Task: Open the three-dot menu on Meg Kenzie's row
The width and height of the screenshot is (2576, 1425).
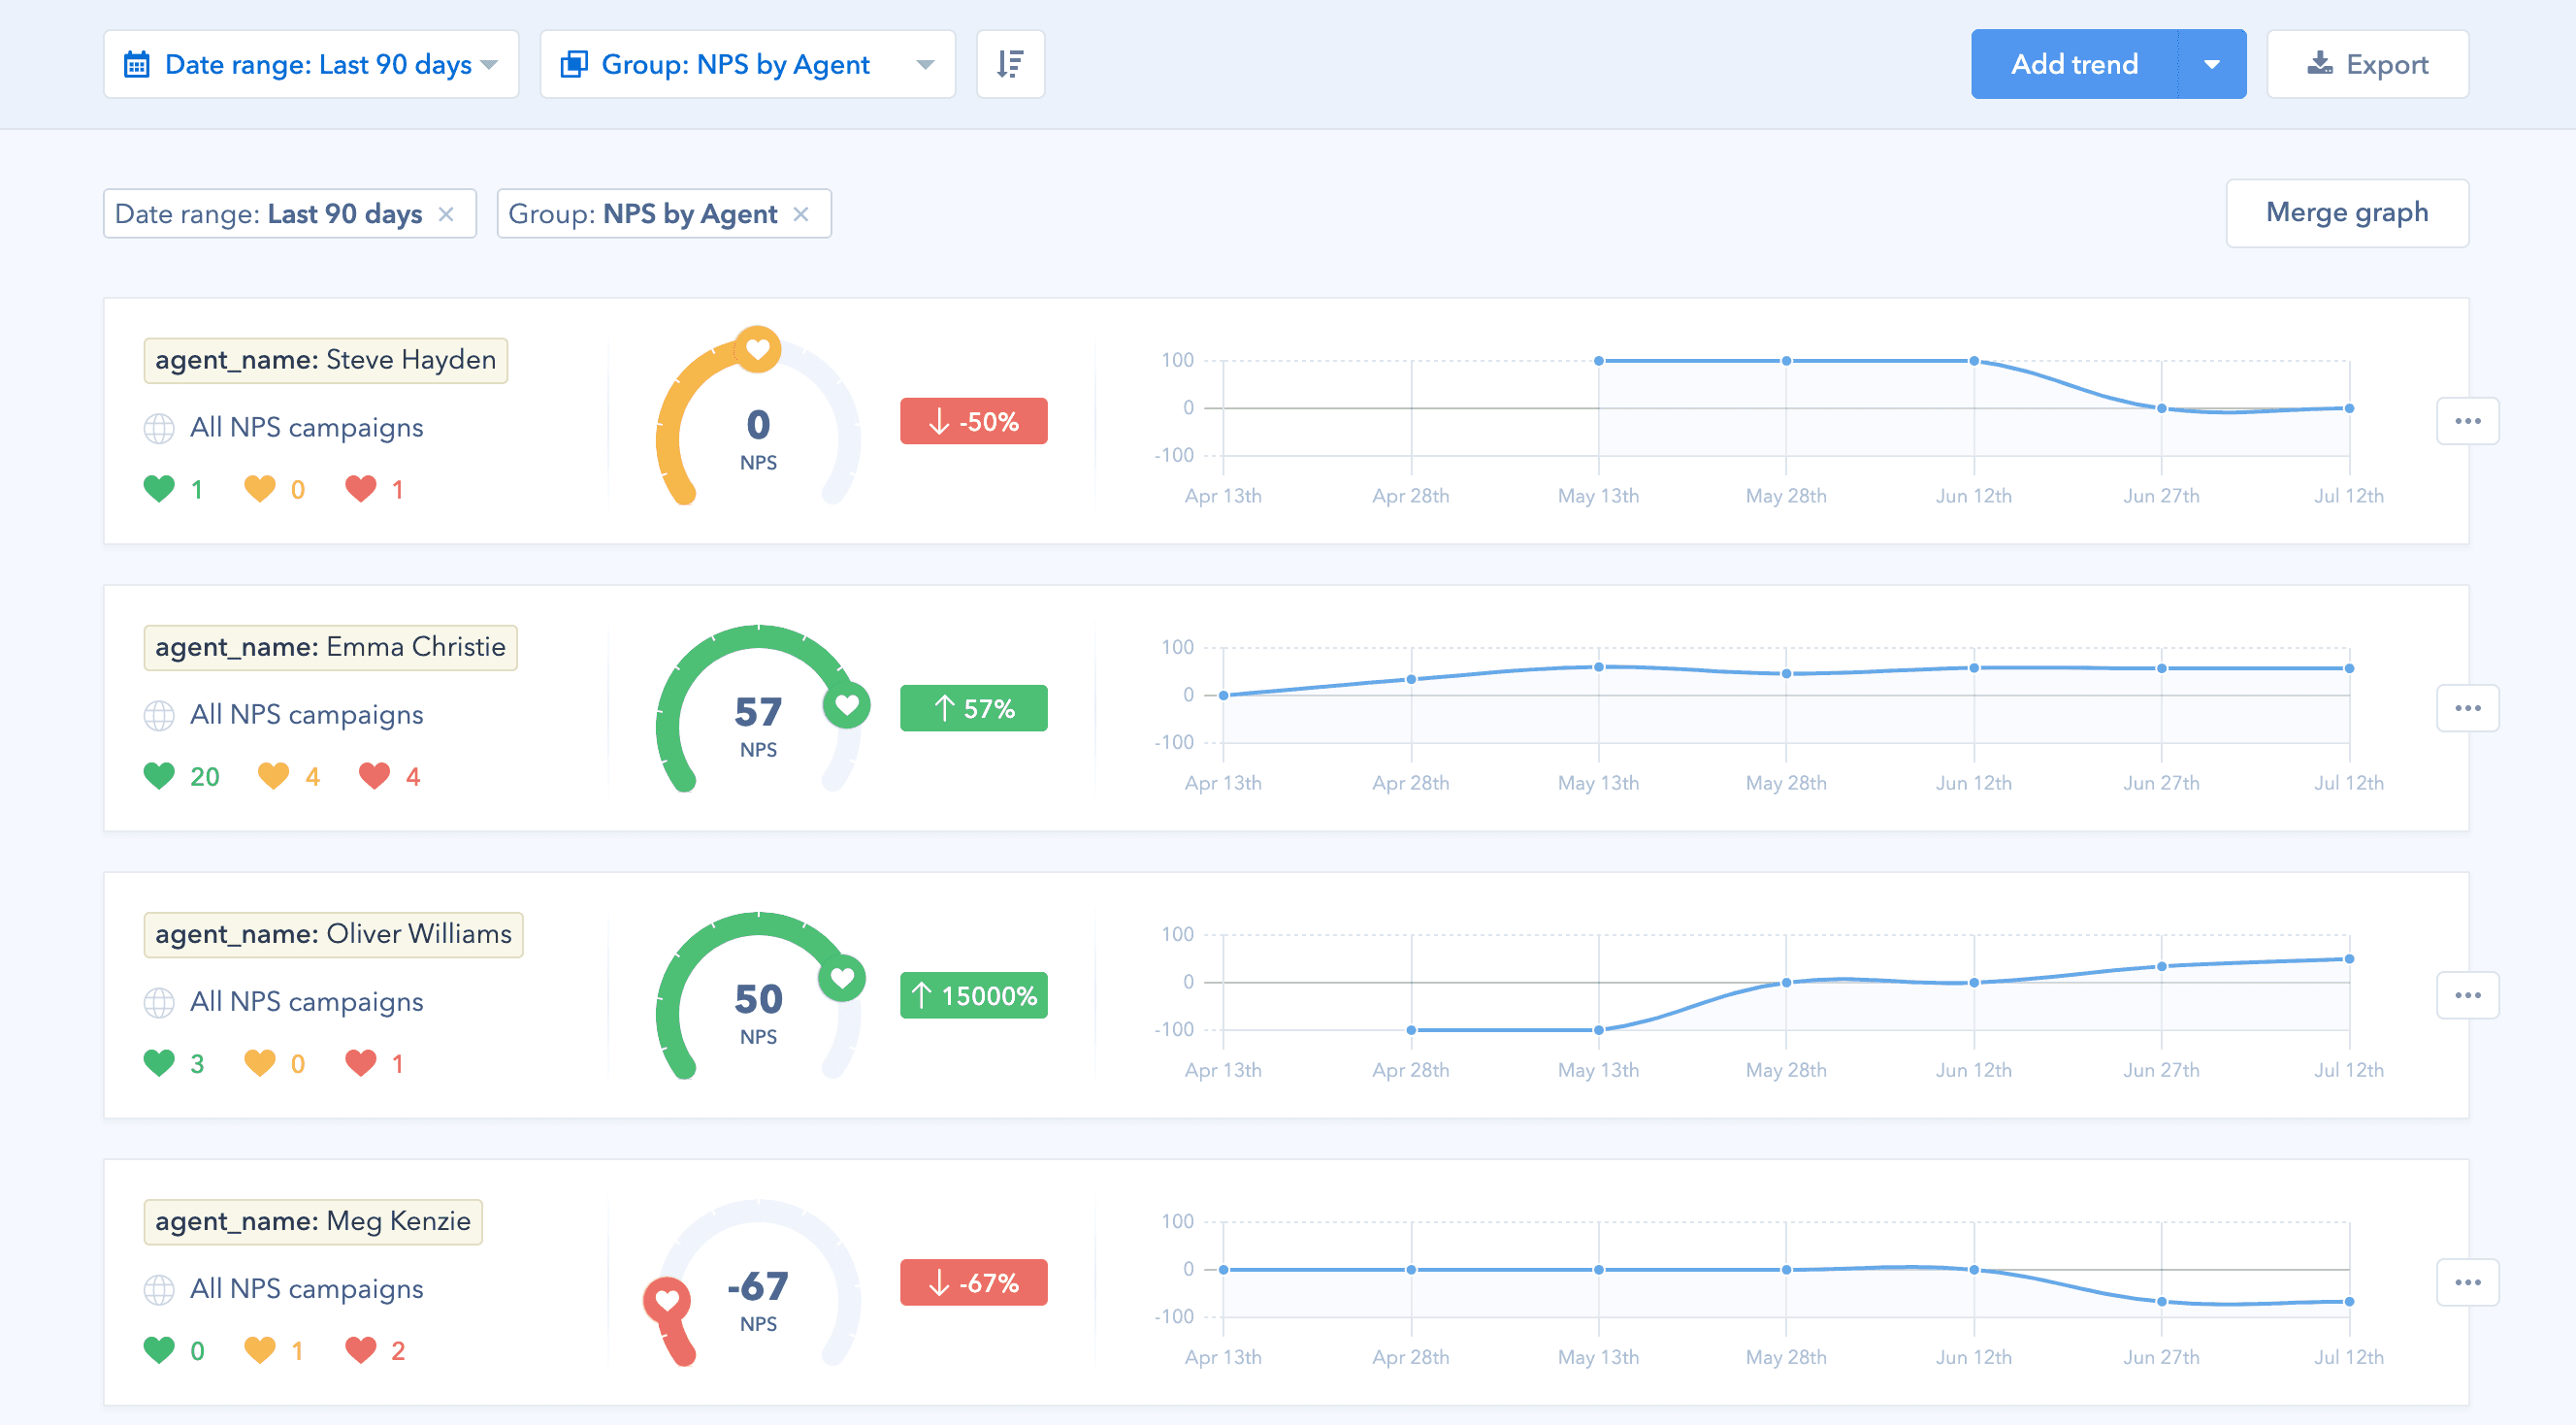Action: pos(2469,1282)
